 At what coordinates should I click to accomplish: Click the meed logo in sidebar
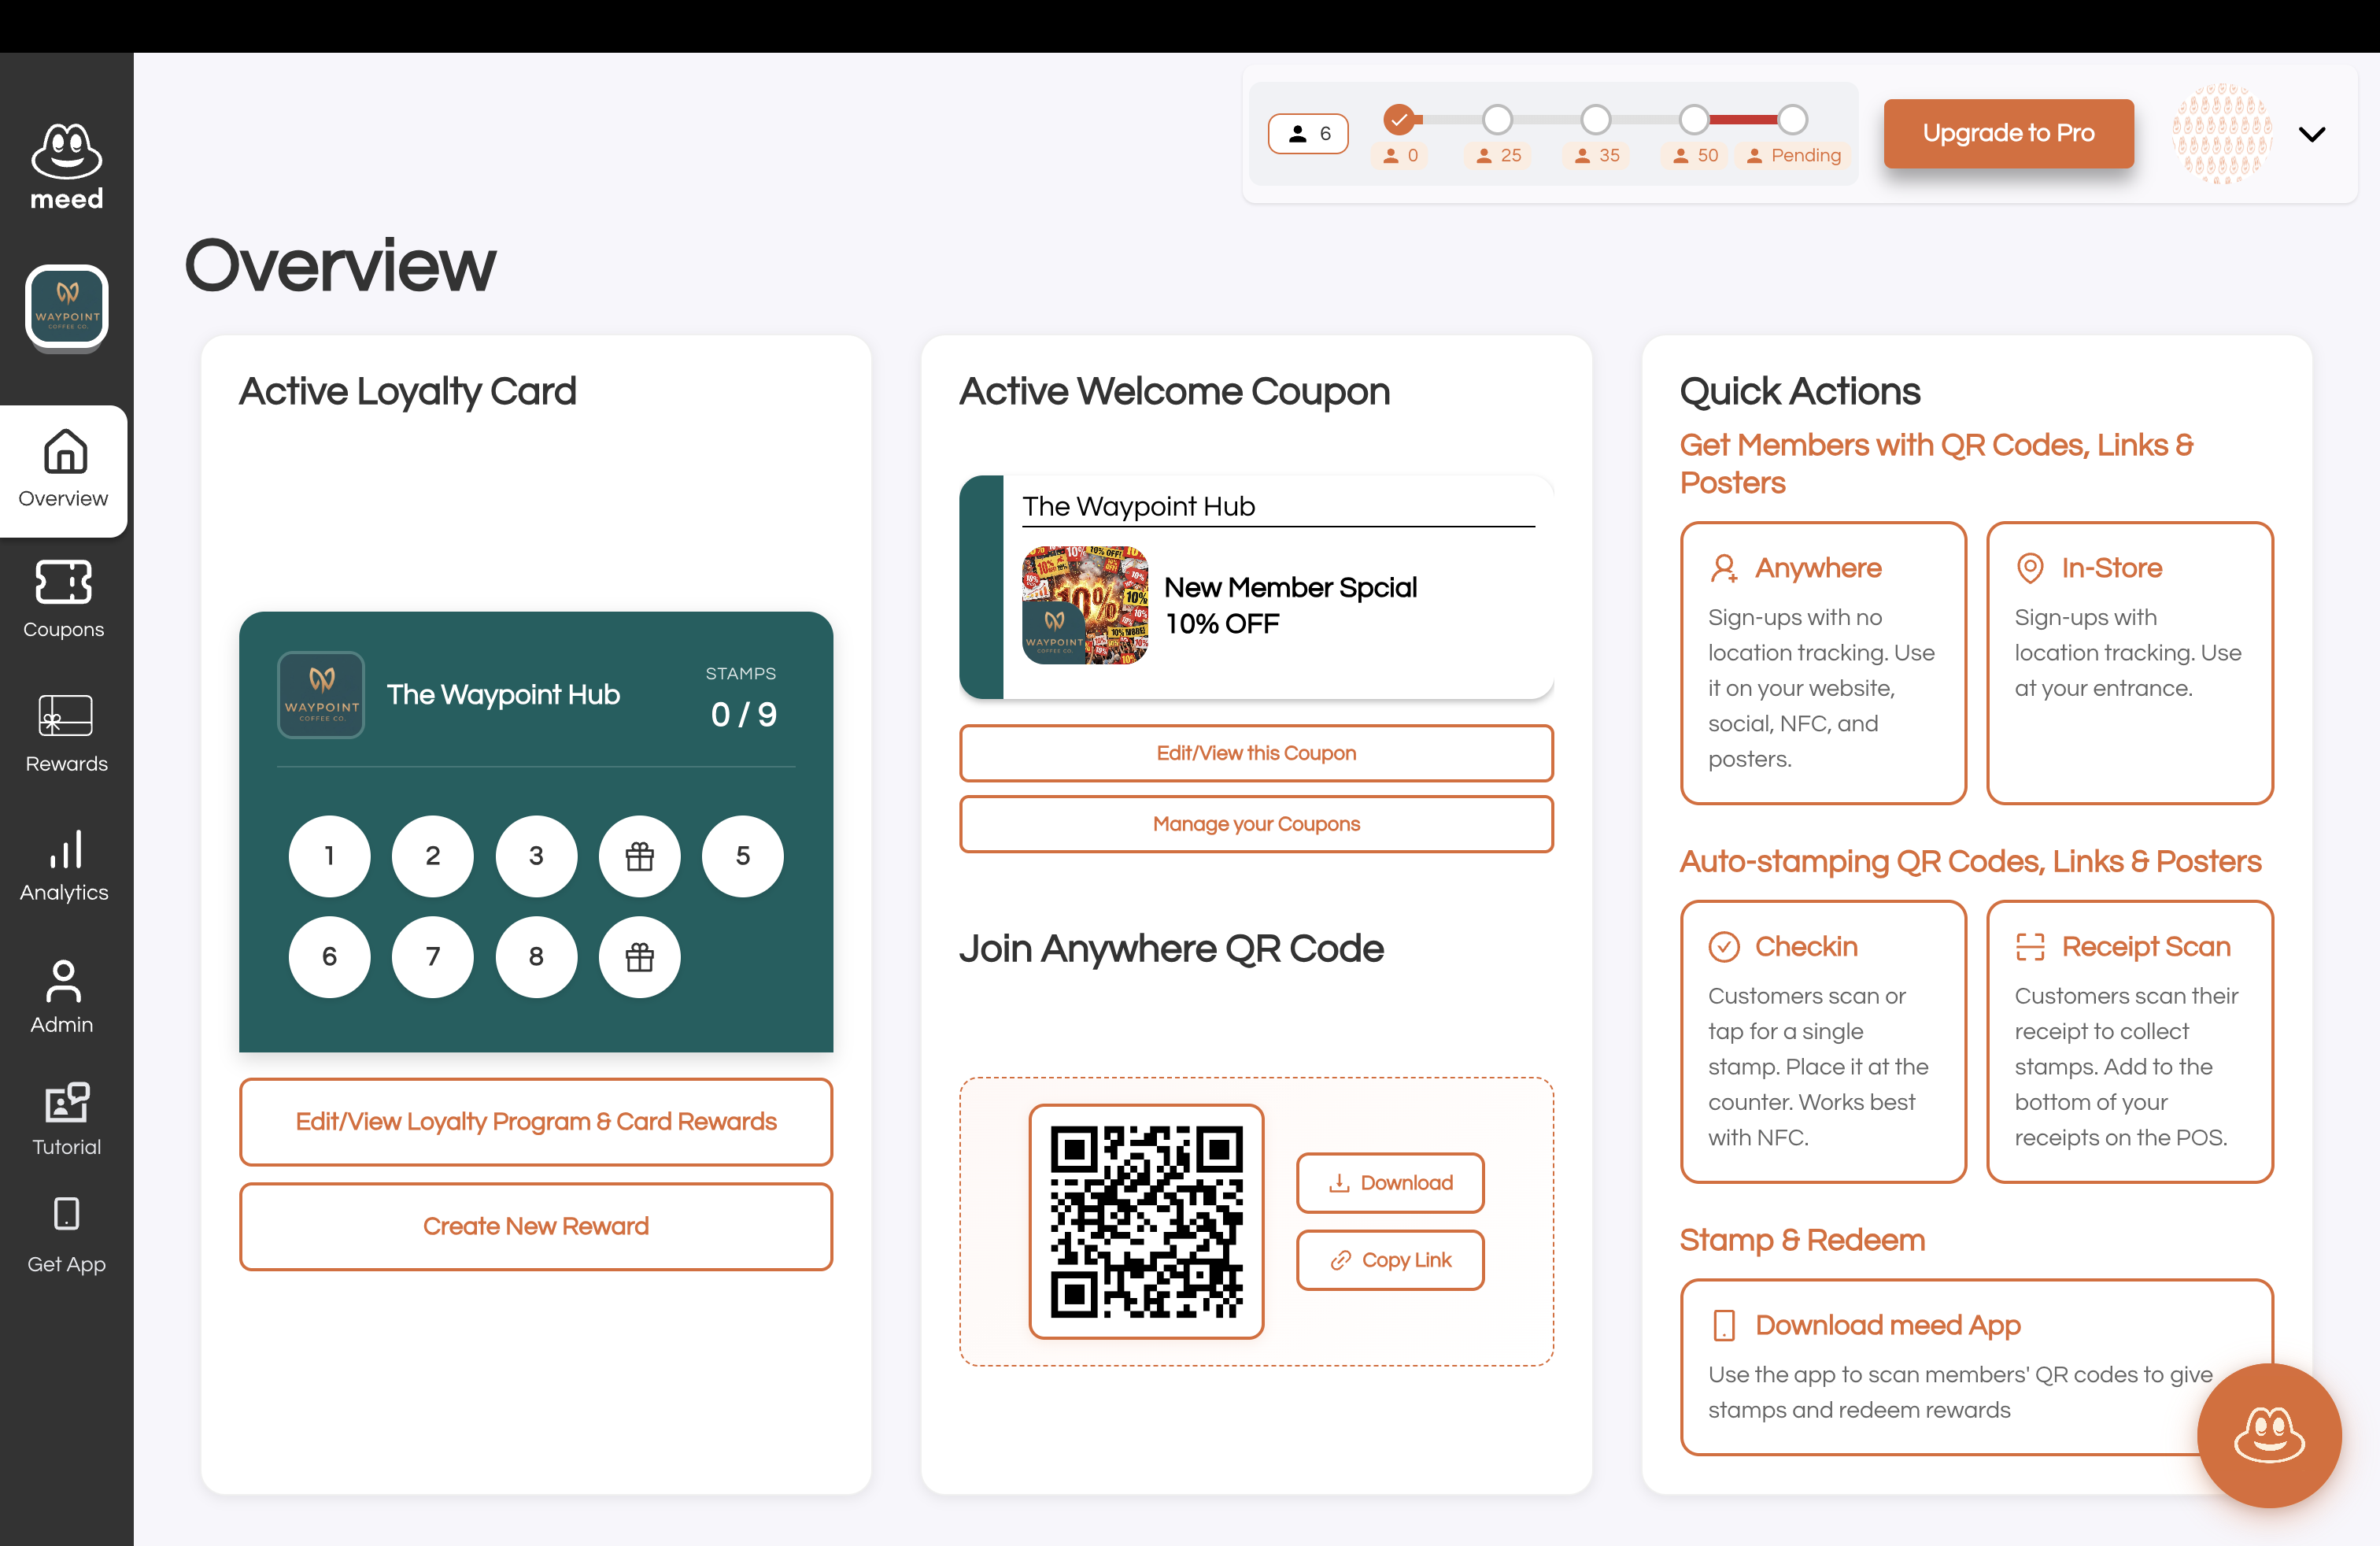click(x=66, y=166)
